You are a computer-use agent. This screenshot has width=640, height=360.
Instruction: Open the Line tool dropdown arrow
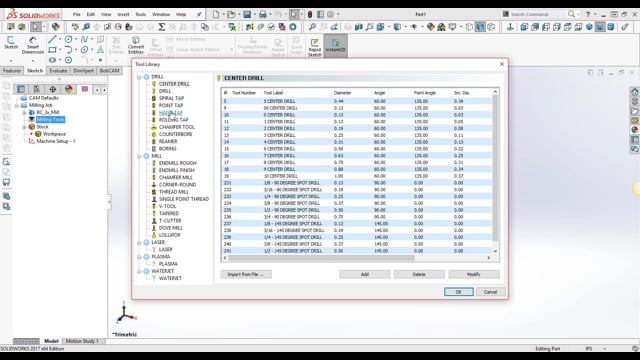click(x=60, y=39)
